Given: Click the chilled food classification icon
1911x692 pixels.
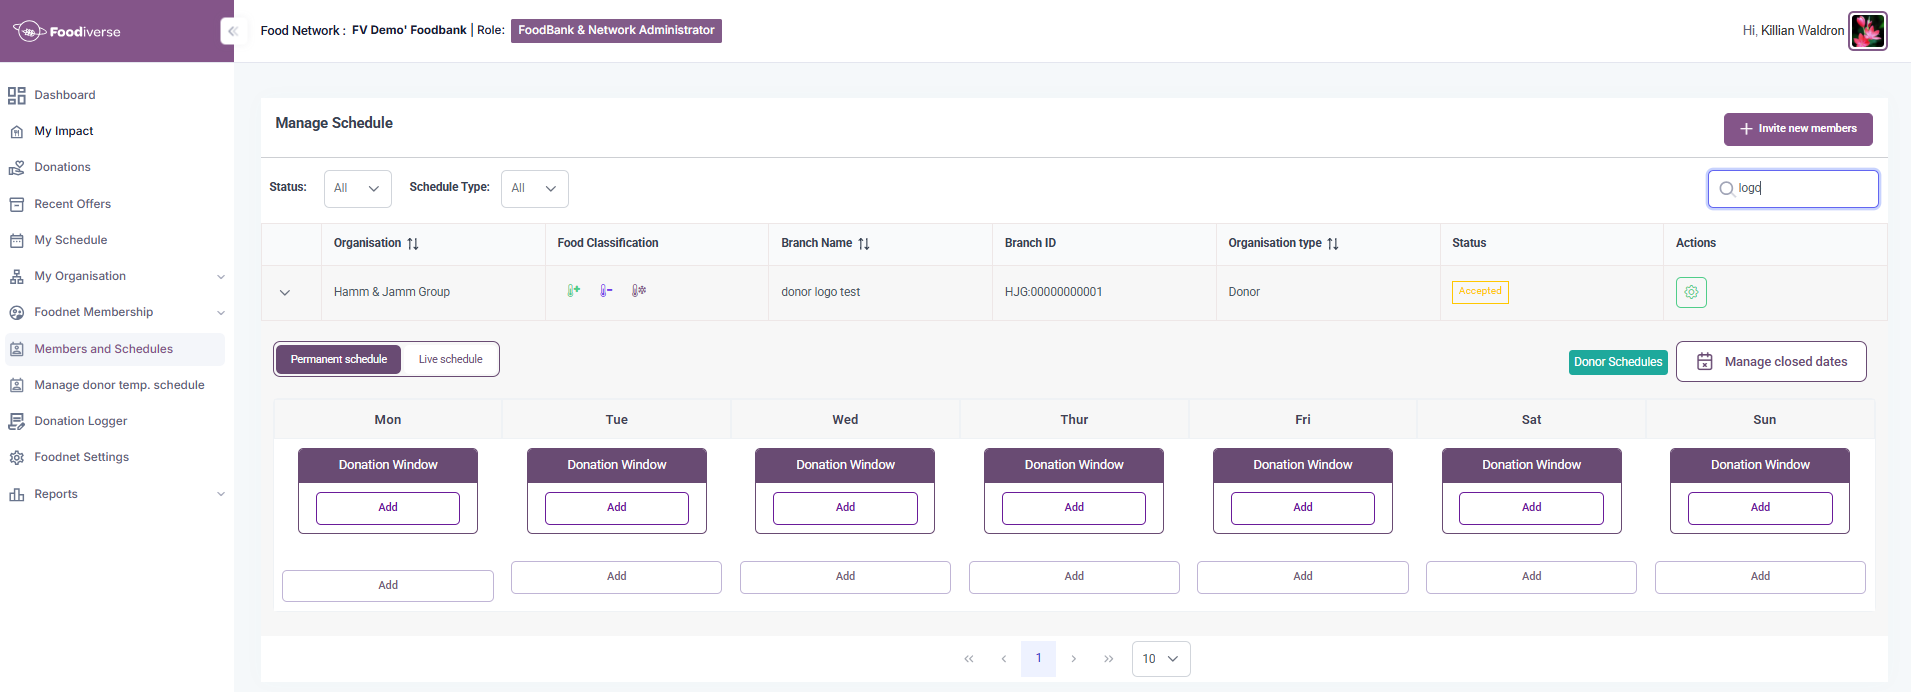Looking at the screenshot, I should pyautogui.click(x=606, y=291).
